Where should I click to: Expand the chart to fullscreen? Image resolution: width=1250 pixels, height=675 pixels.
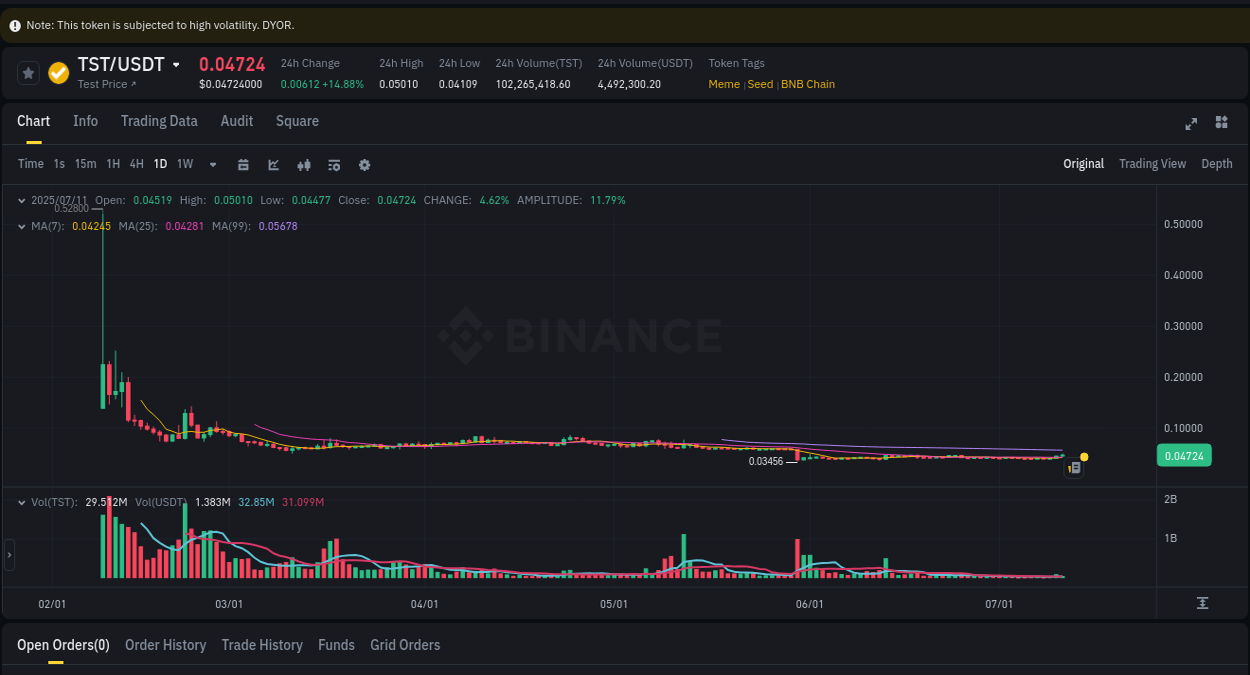tap(1190, 124)
